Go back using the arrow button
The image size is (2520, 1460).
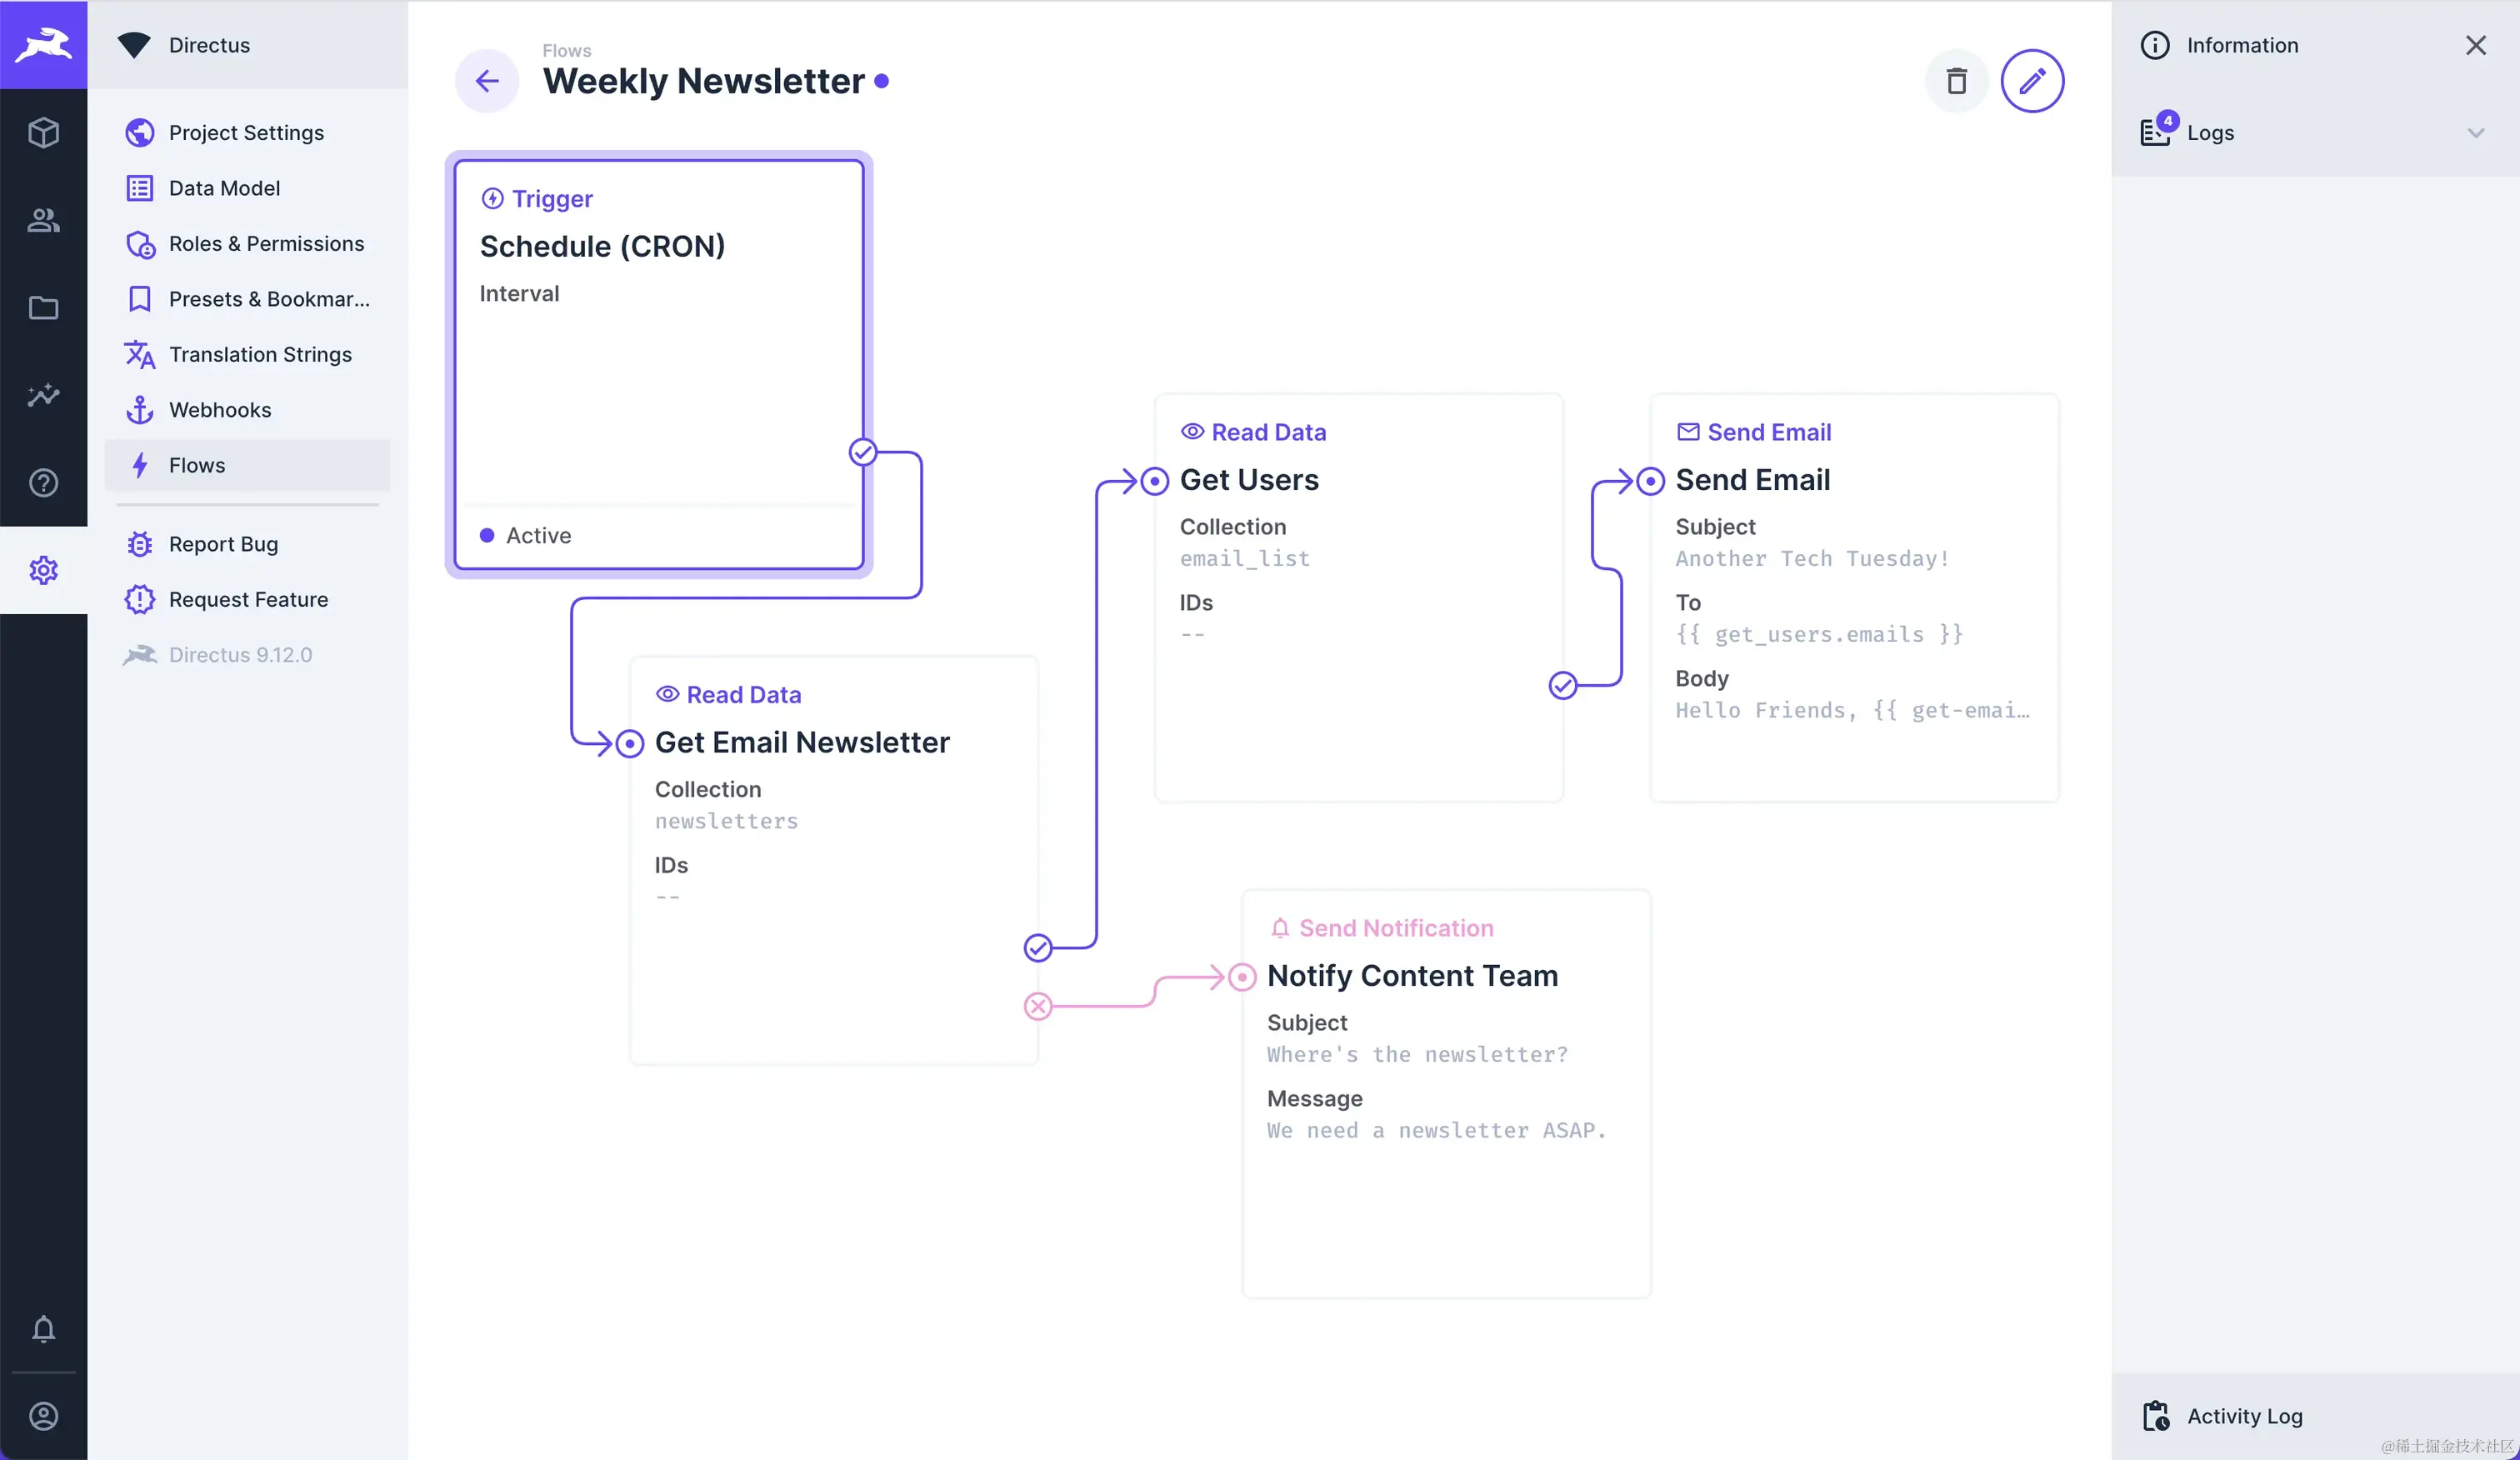pyautogui.click(x=487, y=81)
